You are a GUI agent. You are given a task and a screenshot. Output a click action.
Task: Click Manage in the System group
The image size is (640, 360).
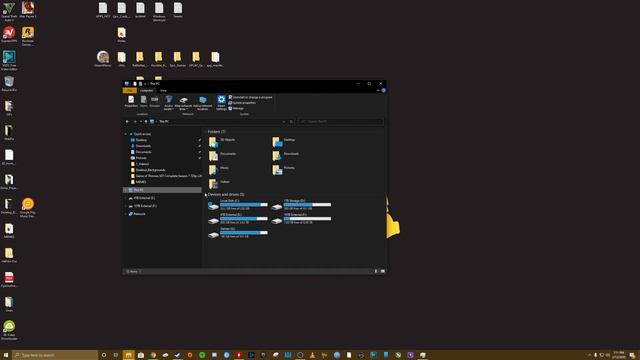tap(236, 108)
